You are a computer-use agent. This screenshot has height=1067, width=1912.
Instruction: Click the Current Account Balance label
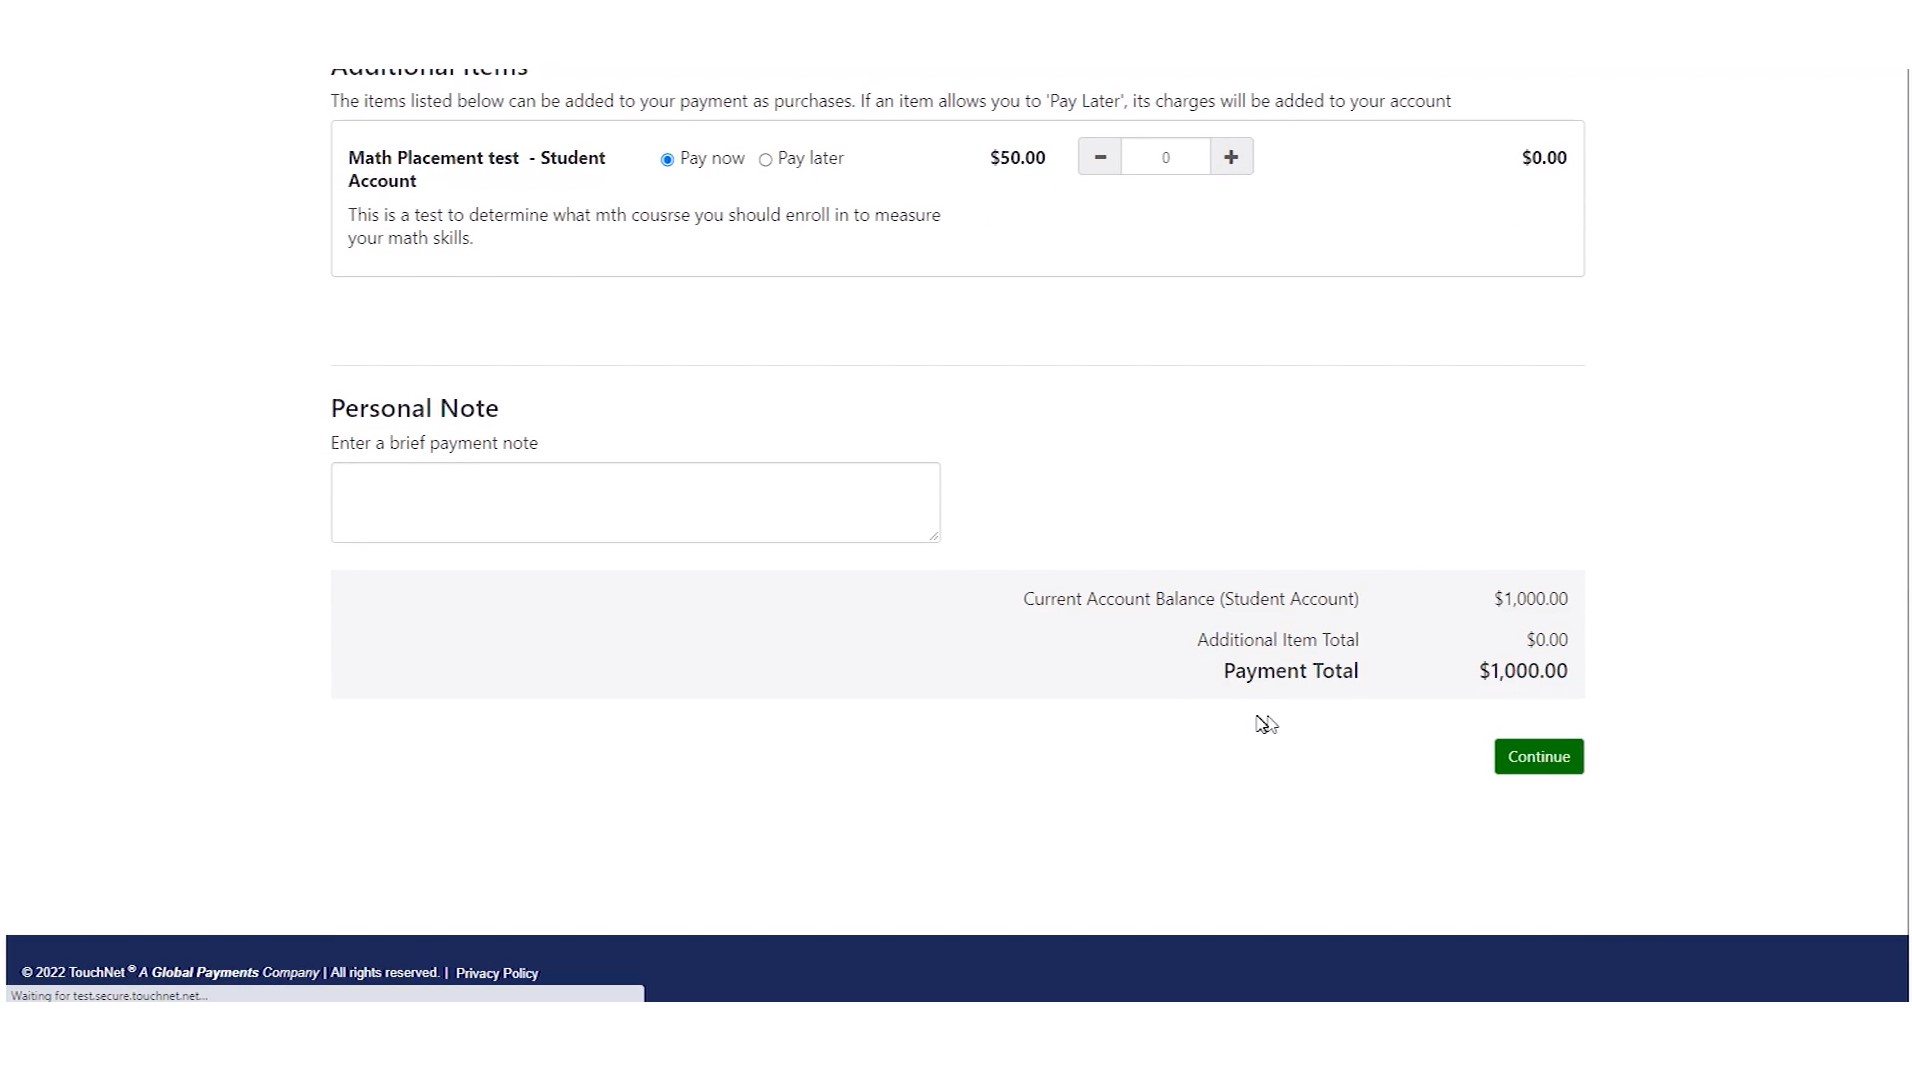coord(1190,599)
